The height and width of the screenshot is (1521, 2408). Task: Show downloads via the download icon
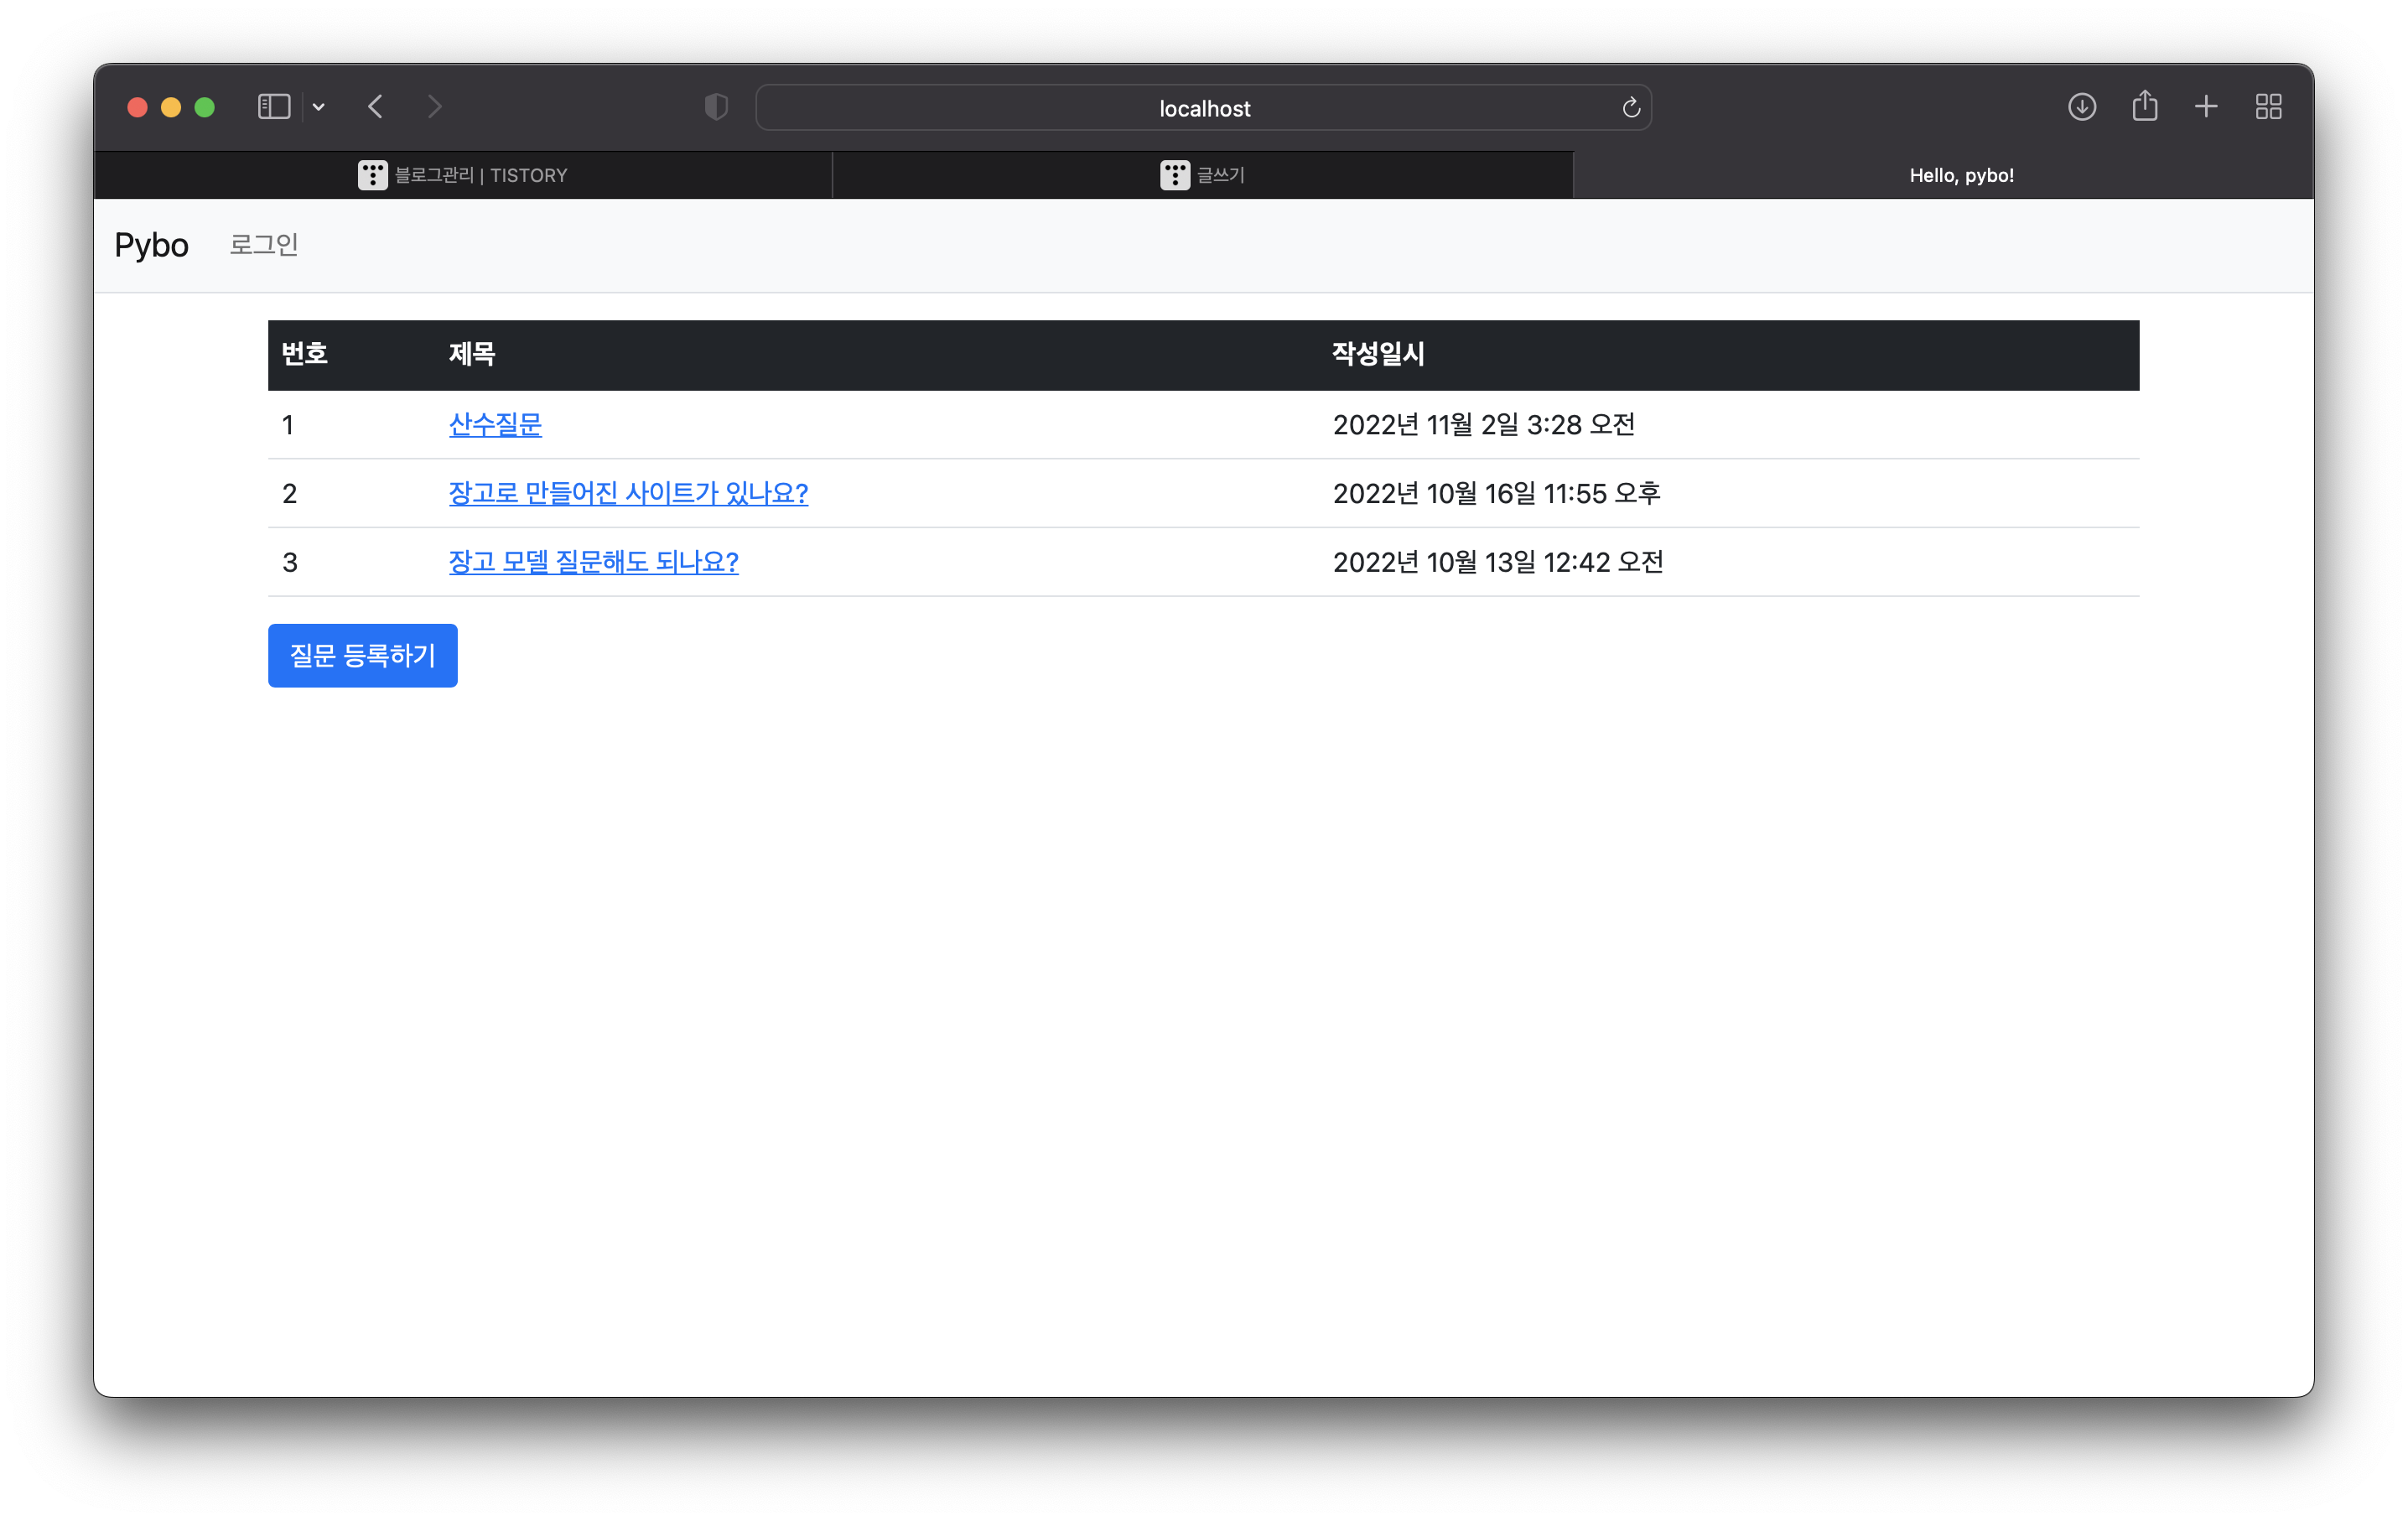tap(2081, 107)
